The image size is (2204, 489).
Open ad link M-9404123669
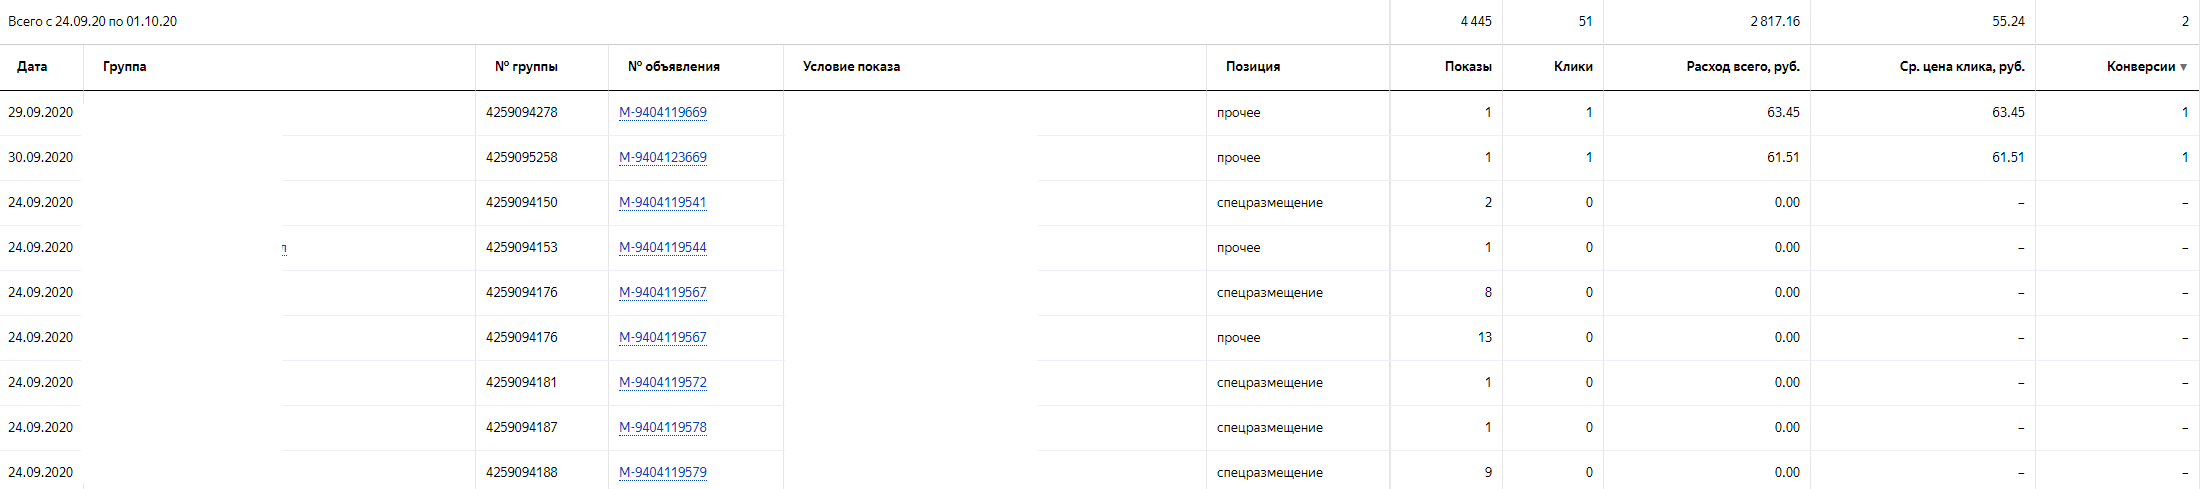(x=662, y=157)
